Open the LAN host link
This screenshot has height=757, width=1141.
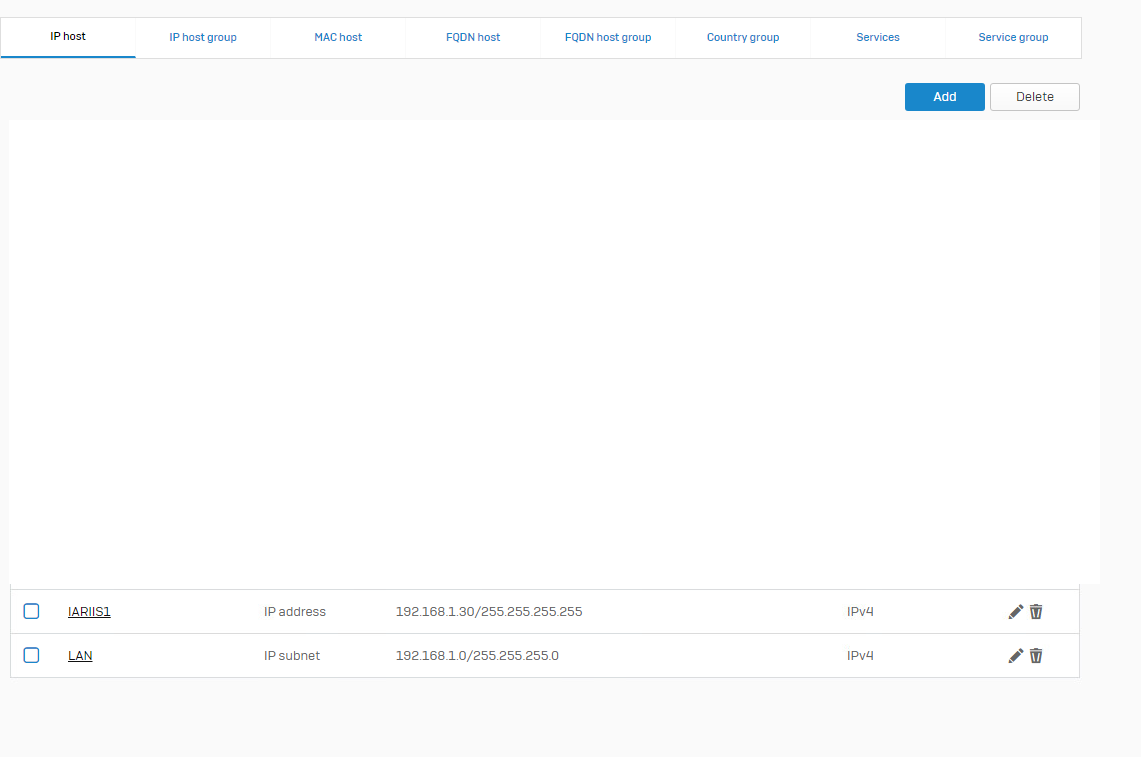pos(80,656)
